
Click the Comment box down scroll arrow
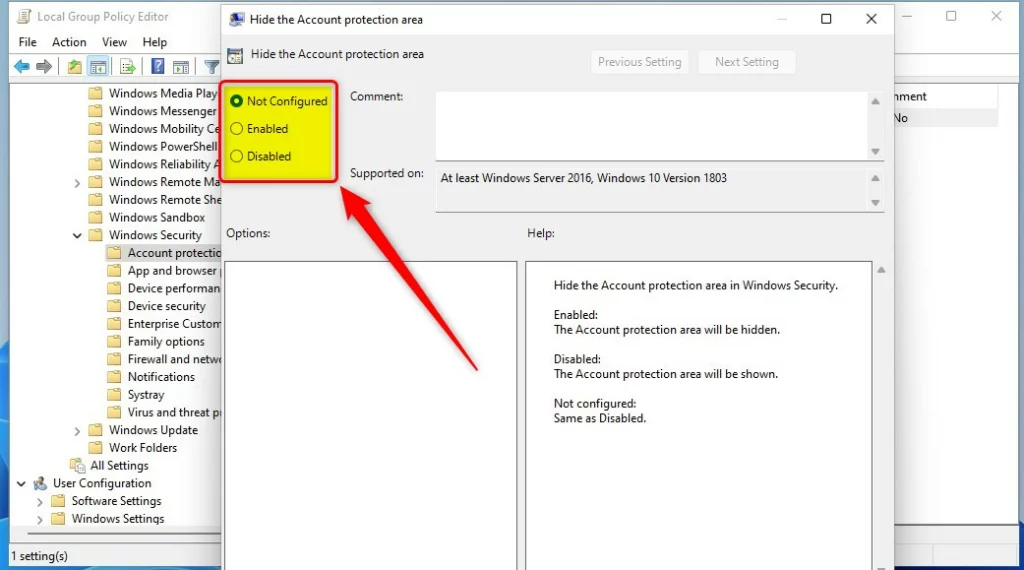875,151
